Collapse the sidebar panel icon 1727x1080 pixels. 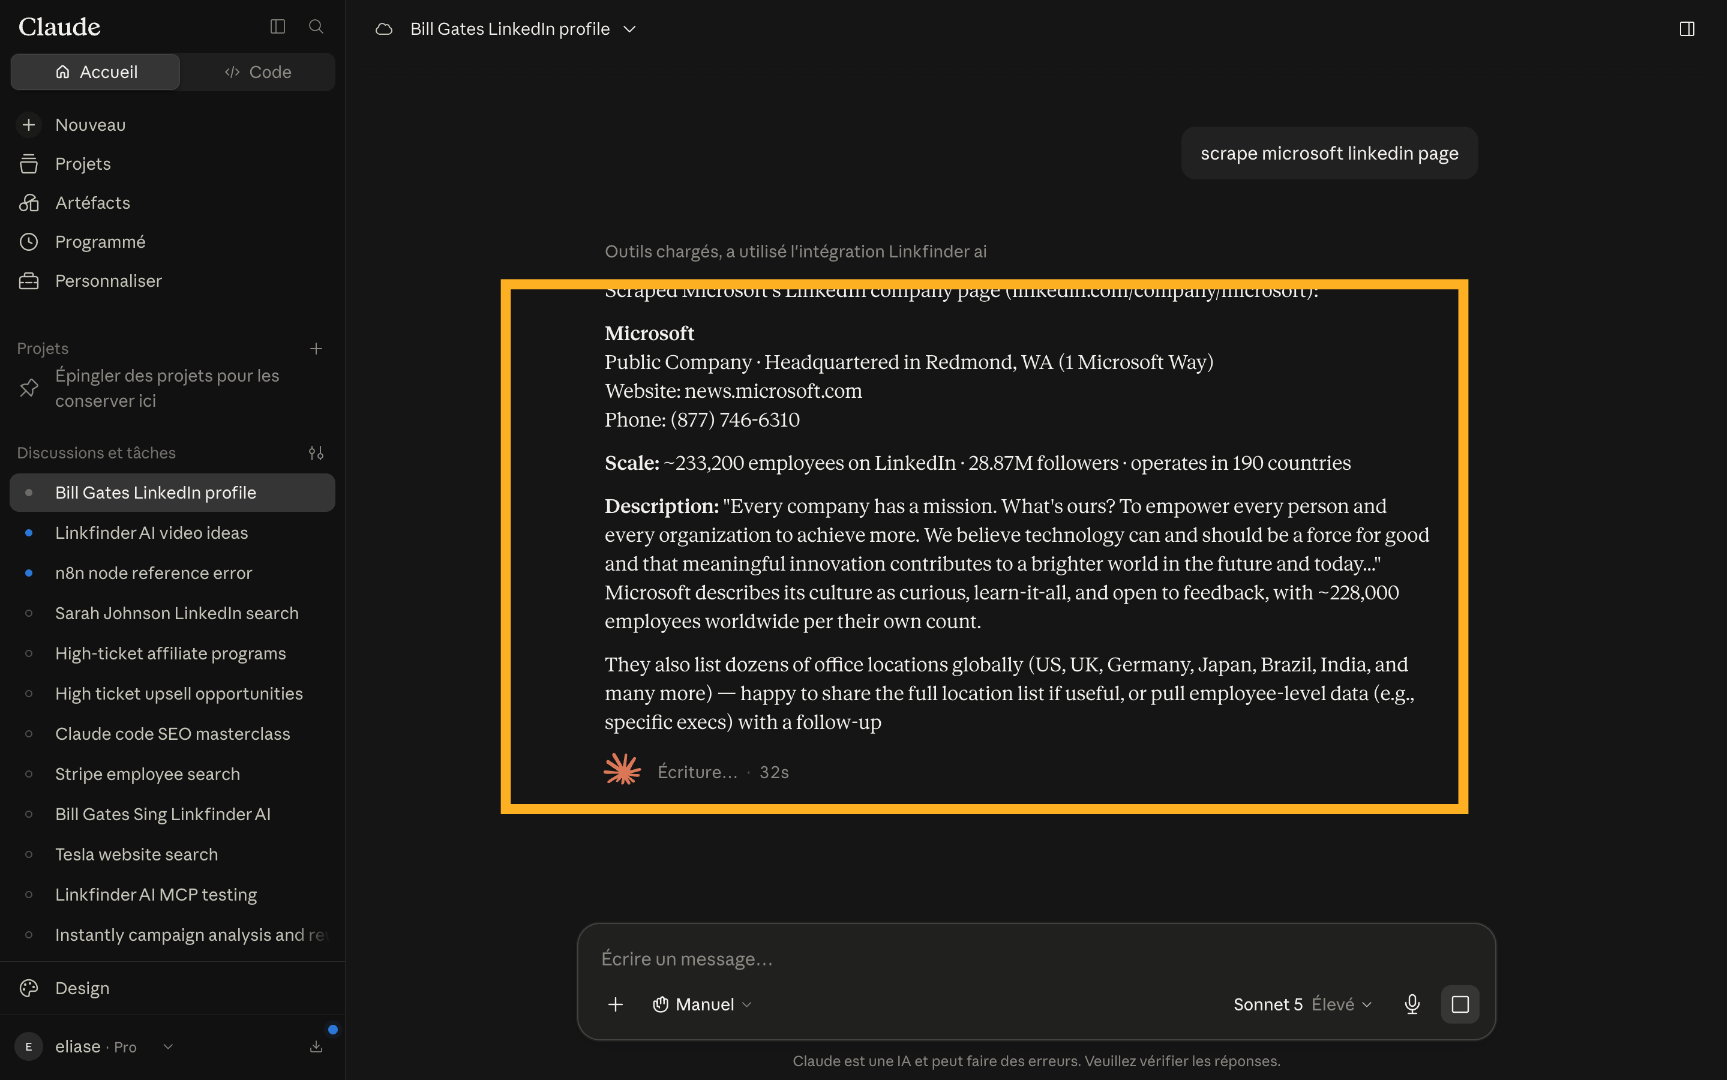coord(278,27)
